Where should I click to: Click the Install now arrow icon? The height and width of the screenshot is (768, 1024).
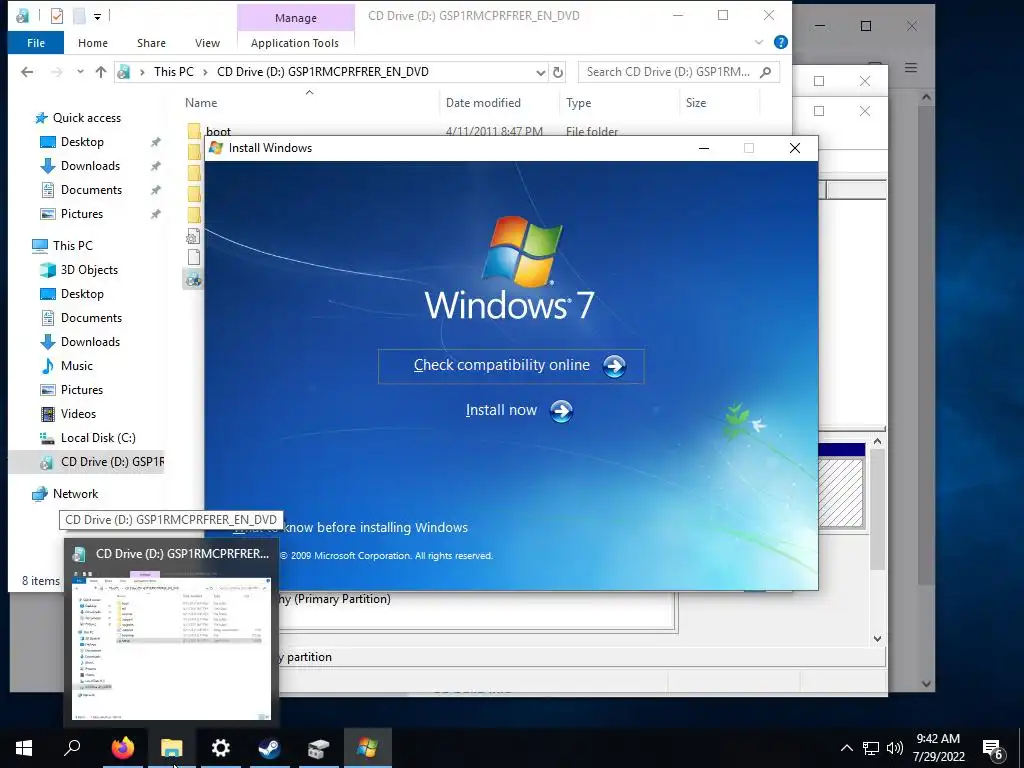[x=561, y=411]
